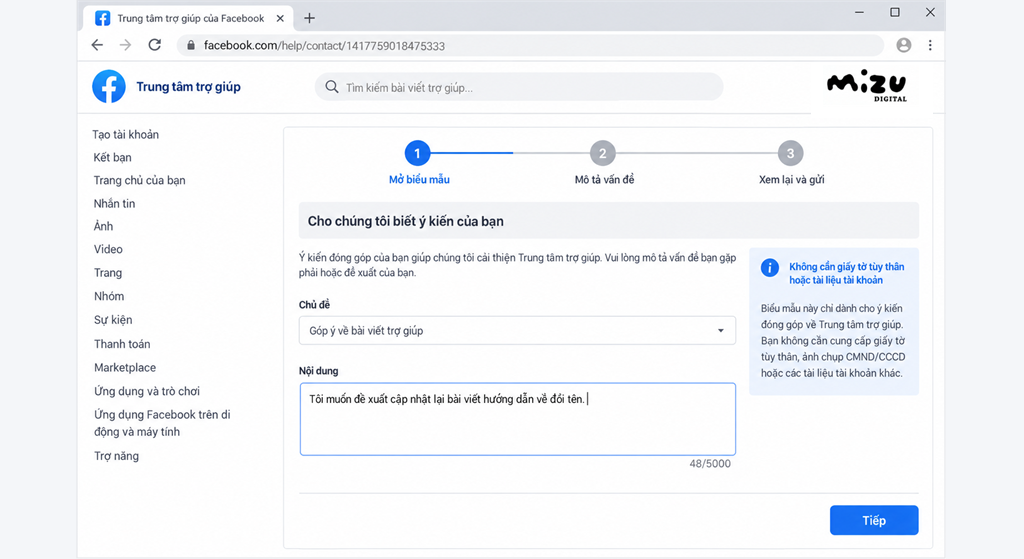Click the Mở biểu mẫu step label
The image size is (1024, 559).
pos(419,180)
